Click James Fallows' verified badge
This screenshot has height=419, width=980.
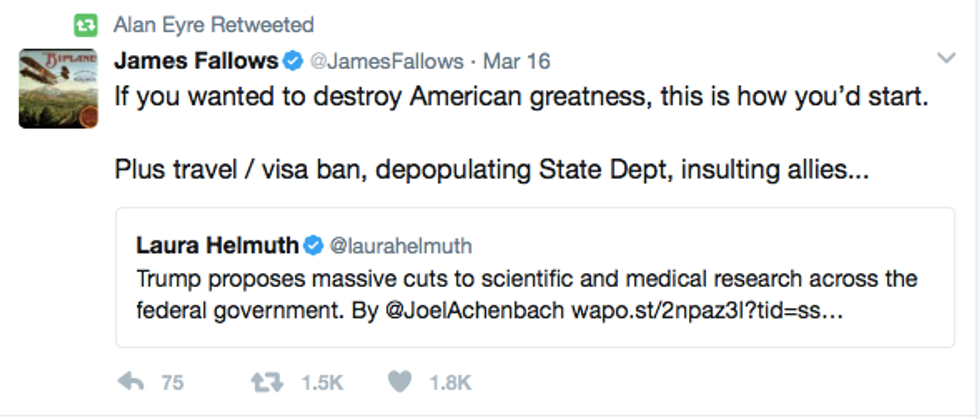pos(292,61)
